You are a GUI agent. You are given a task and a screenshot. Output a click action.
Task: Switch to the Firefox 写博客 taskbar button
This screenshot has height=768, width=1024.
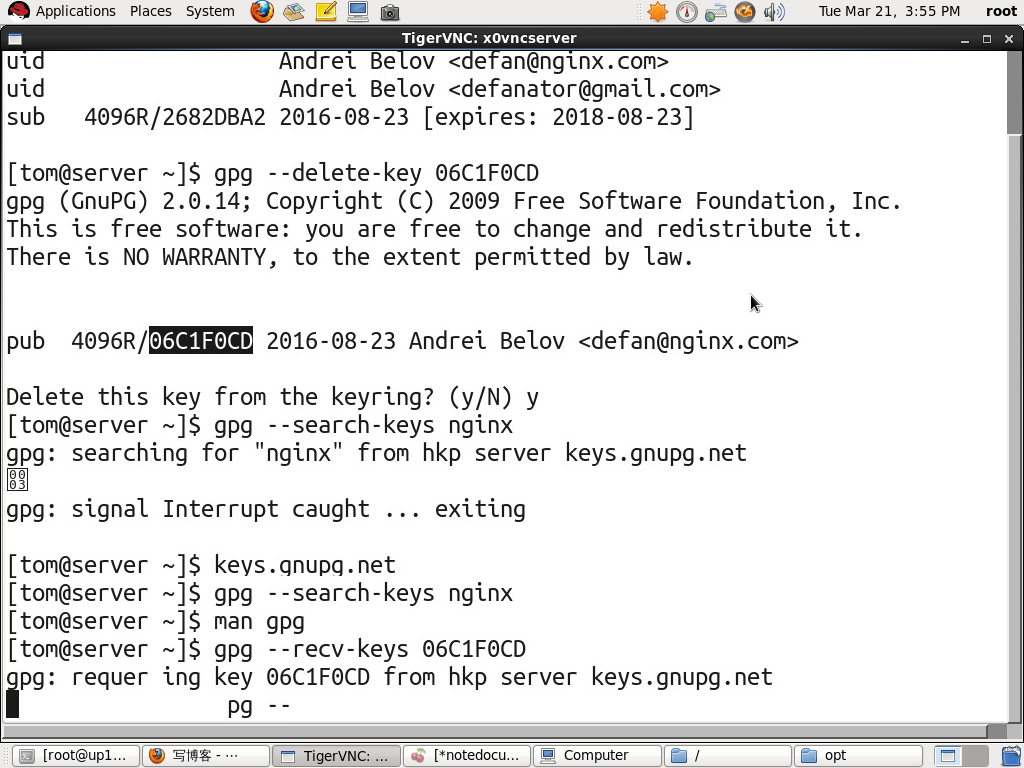coord(205,756)
